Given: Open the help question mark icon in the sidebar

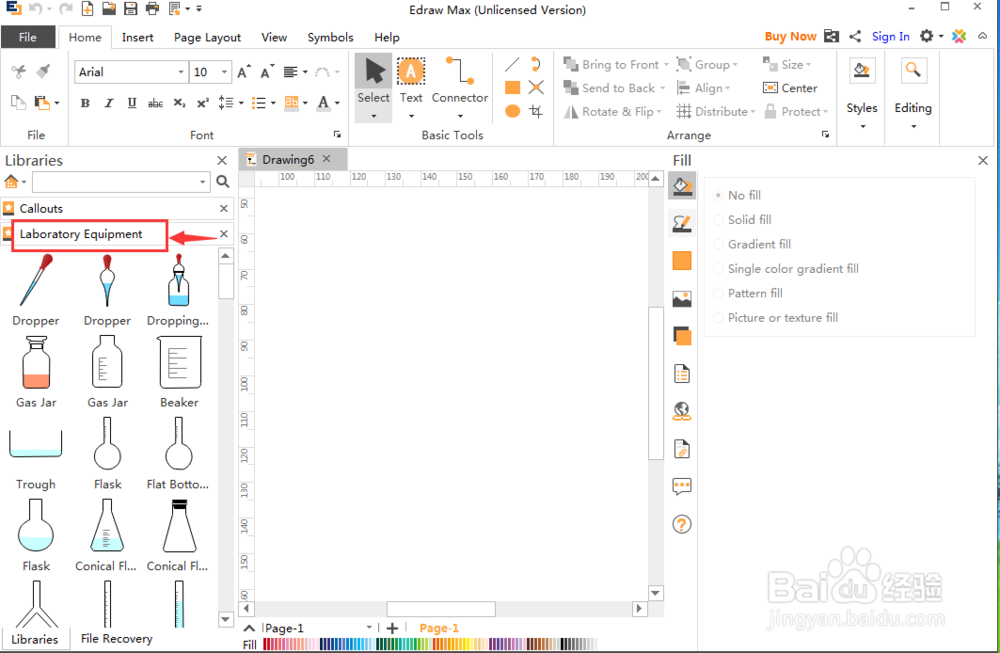Looking at the screenshot, I should pyautogui.click(x=682, y=524).
